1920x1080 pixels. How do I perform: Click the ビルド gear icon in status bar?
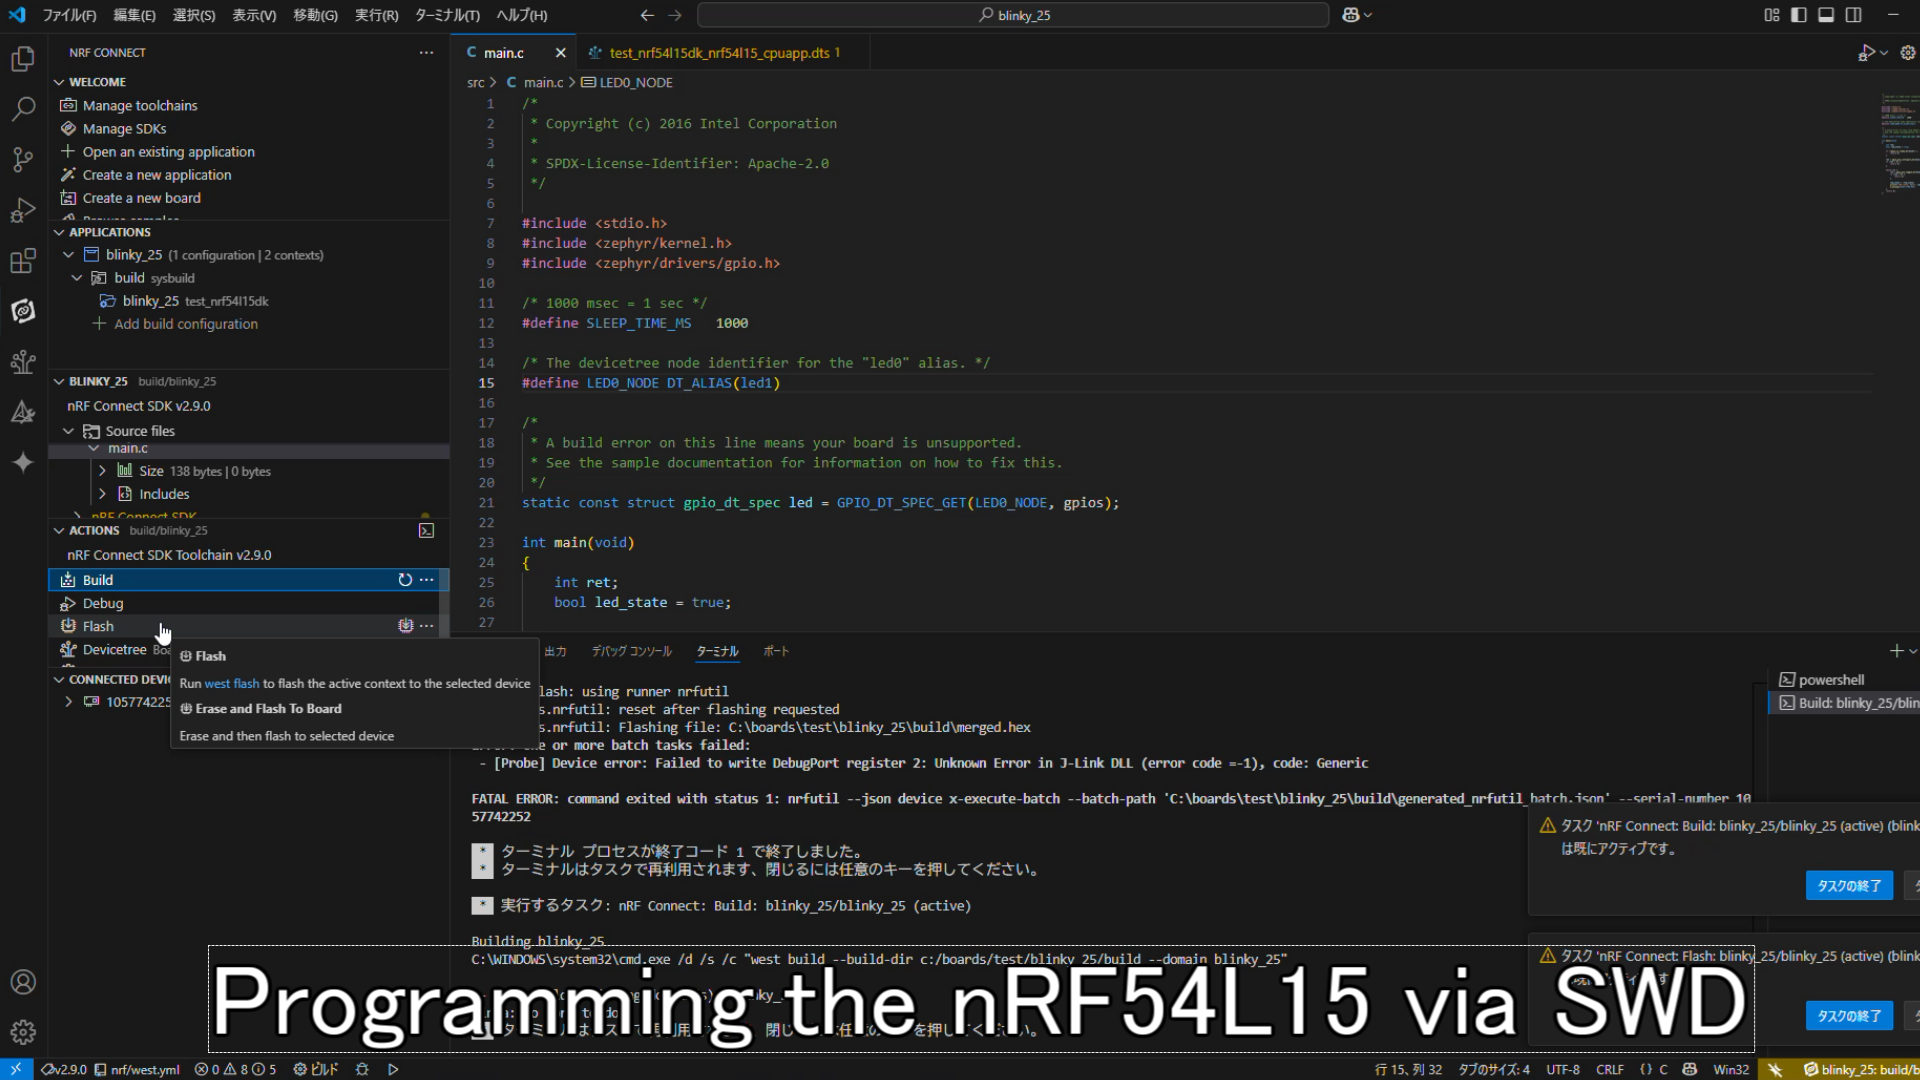tap(301, 1069)
